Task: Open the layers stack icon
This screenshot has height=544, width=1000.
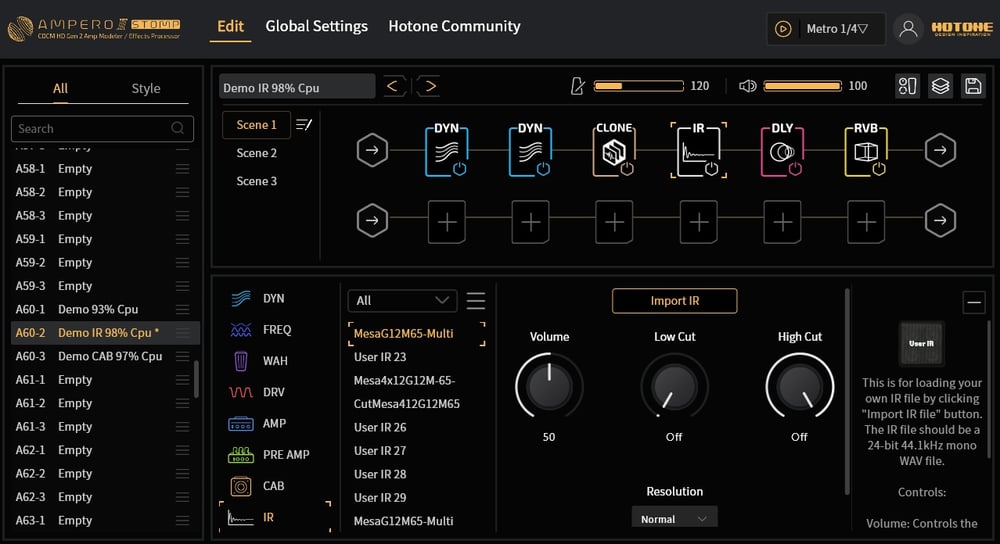Action: (941, 86)
